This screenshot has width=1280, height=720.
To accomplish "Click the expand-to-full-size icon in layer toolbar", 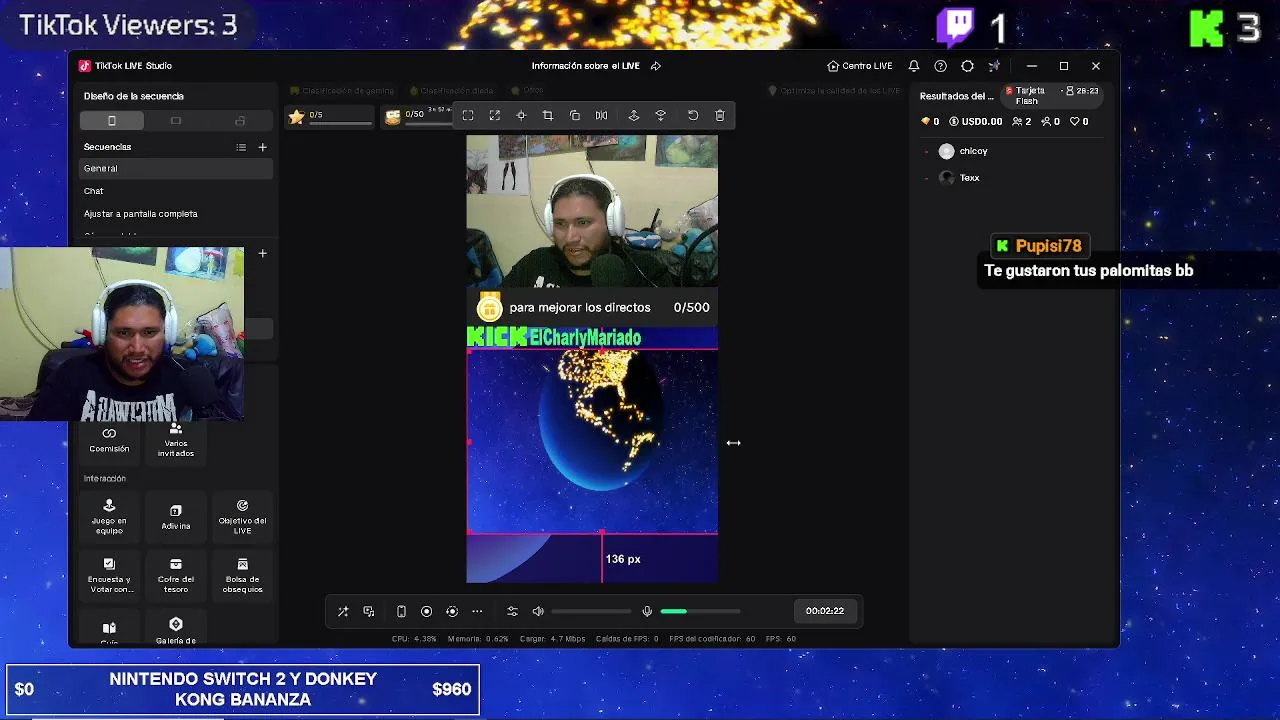I will pos(495,116).
